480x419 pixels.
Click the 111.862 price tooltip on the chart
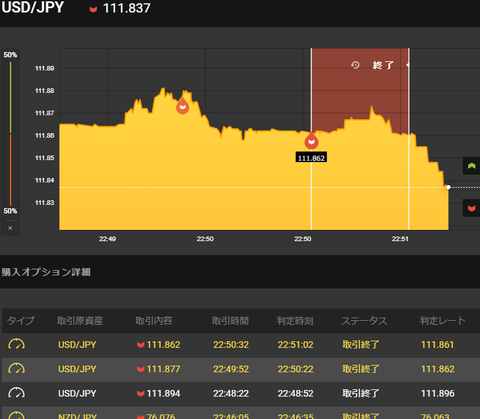coord(311,158)
